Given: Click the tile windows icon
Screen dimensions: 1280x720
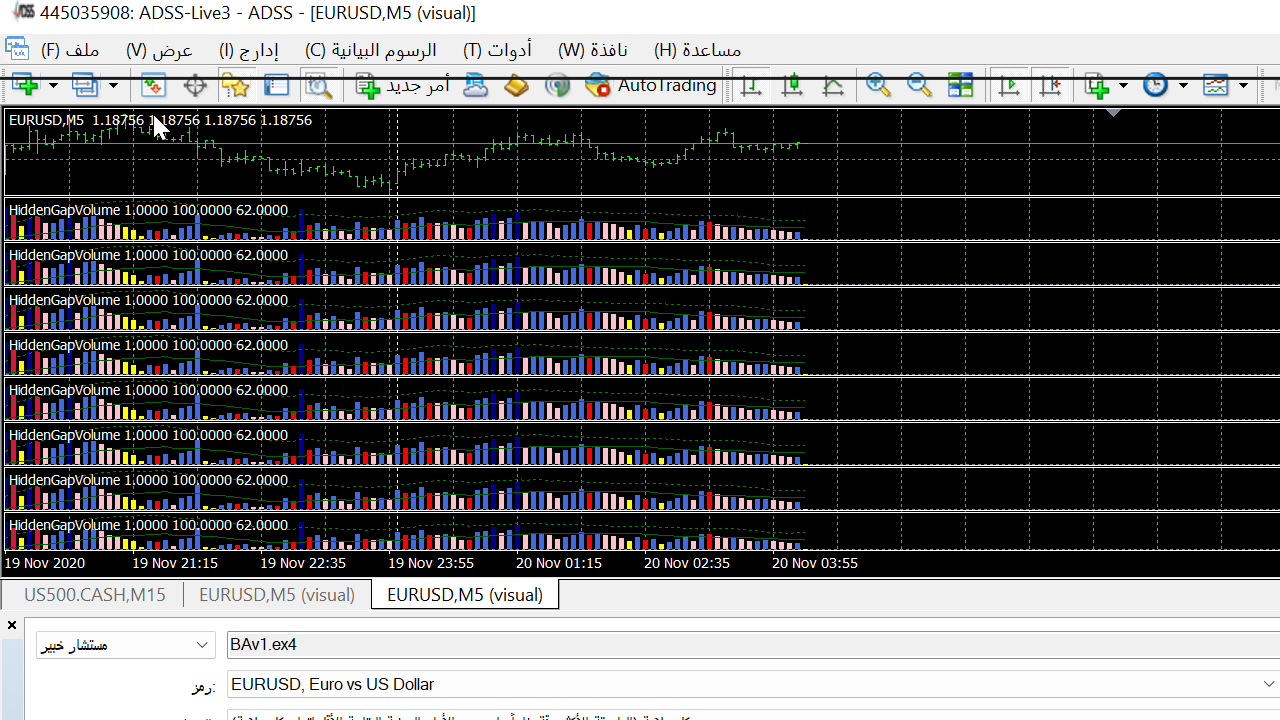Looking at the screenshot, I should 960,86.
